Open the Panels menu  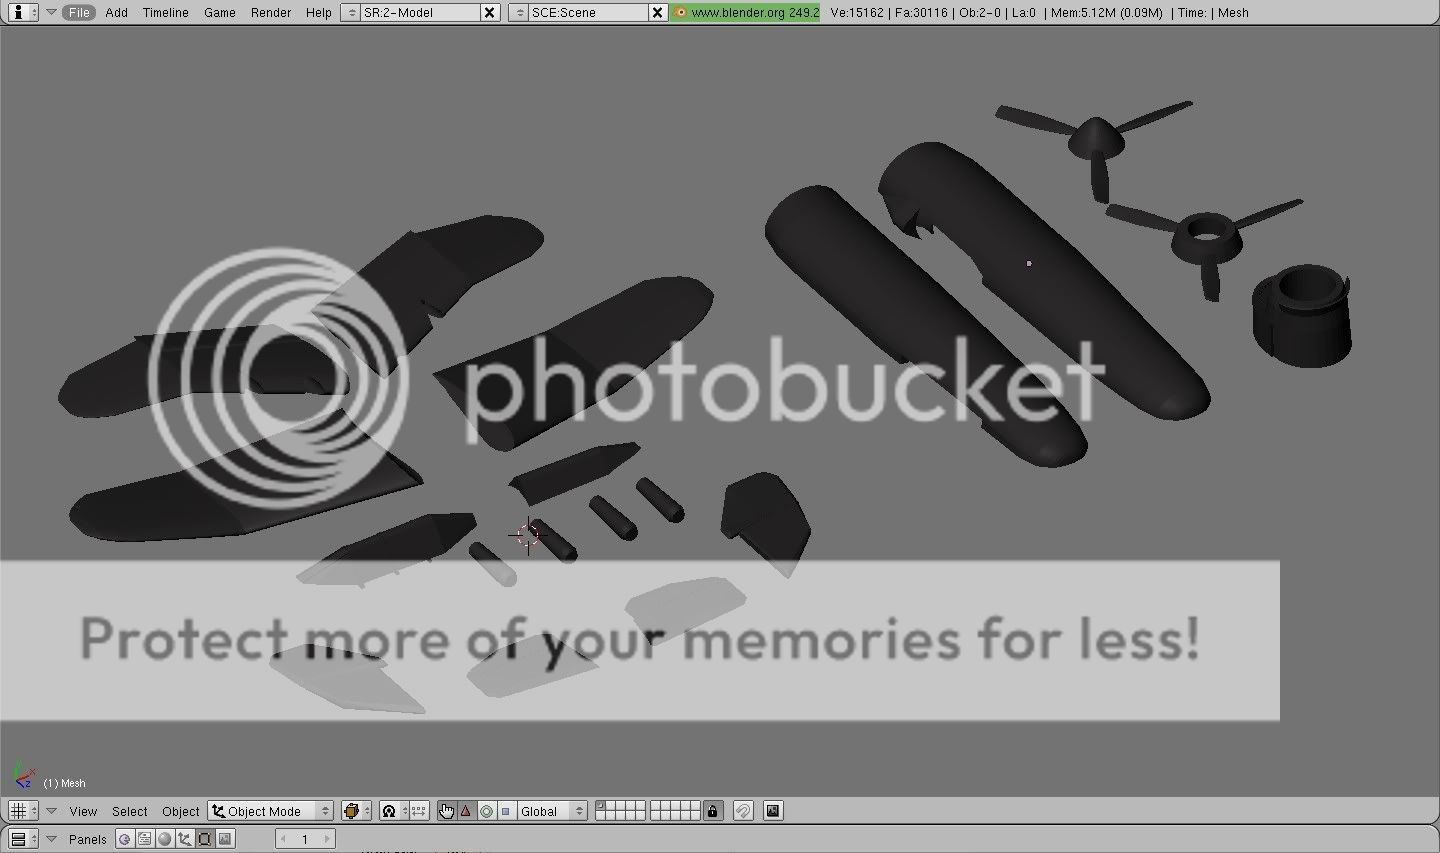[88, 839]
